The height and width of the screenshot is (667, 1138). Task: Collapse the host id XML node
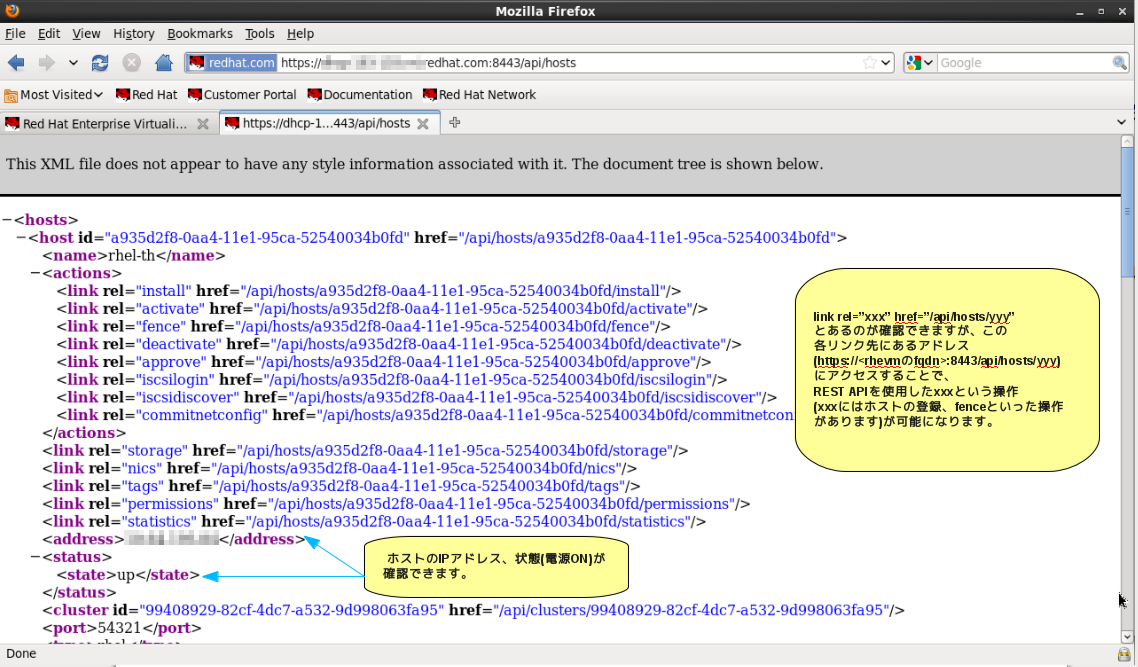21,237
